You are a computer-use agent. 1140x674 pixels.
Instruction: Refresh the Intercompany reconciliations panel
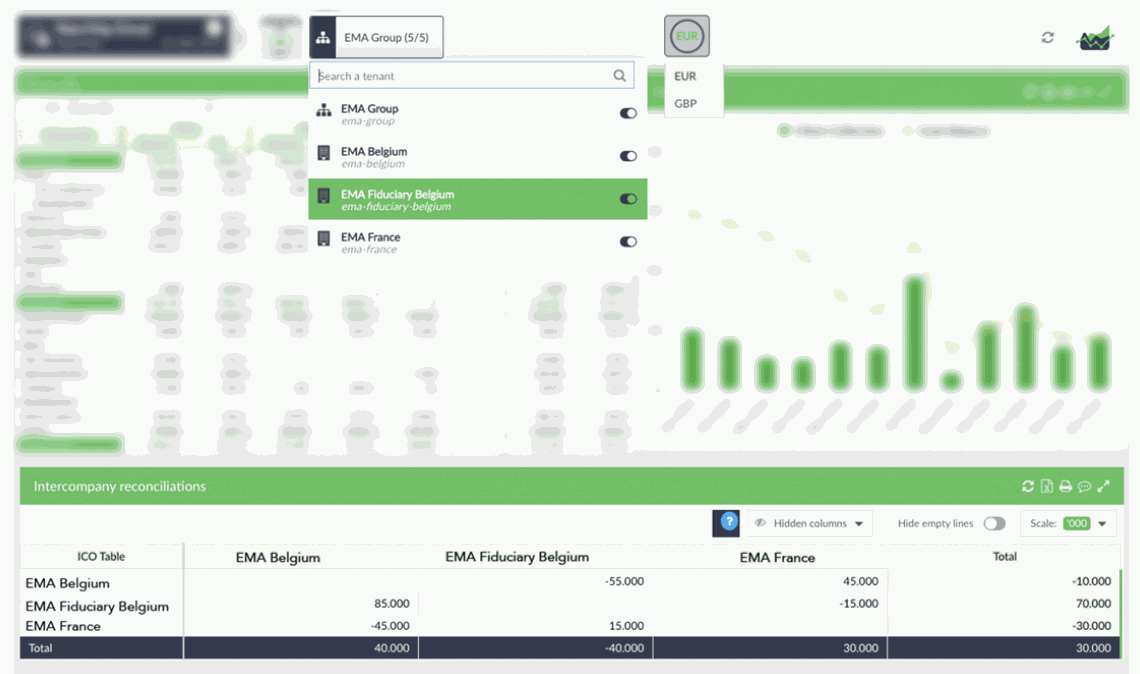[x=1028, y=486]
